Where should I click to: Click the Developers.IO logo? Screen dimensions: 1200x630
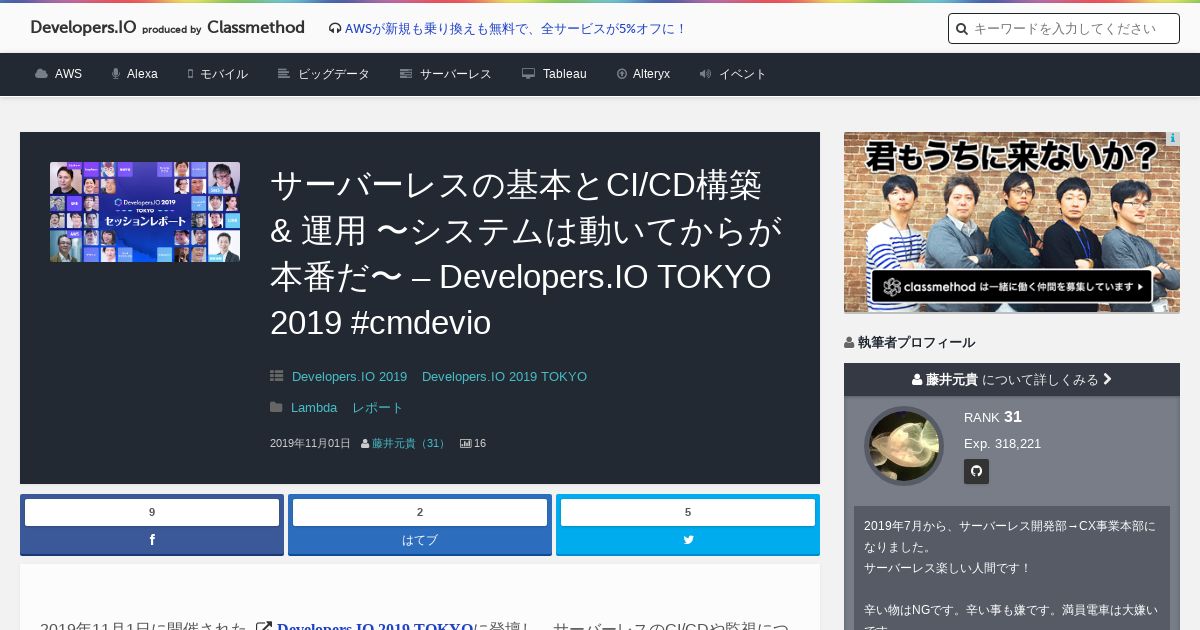click(167, 28)
